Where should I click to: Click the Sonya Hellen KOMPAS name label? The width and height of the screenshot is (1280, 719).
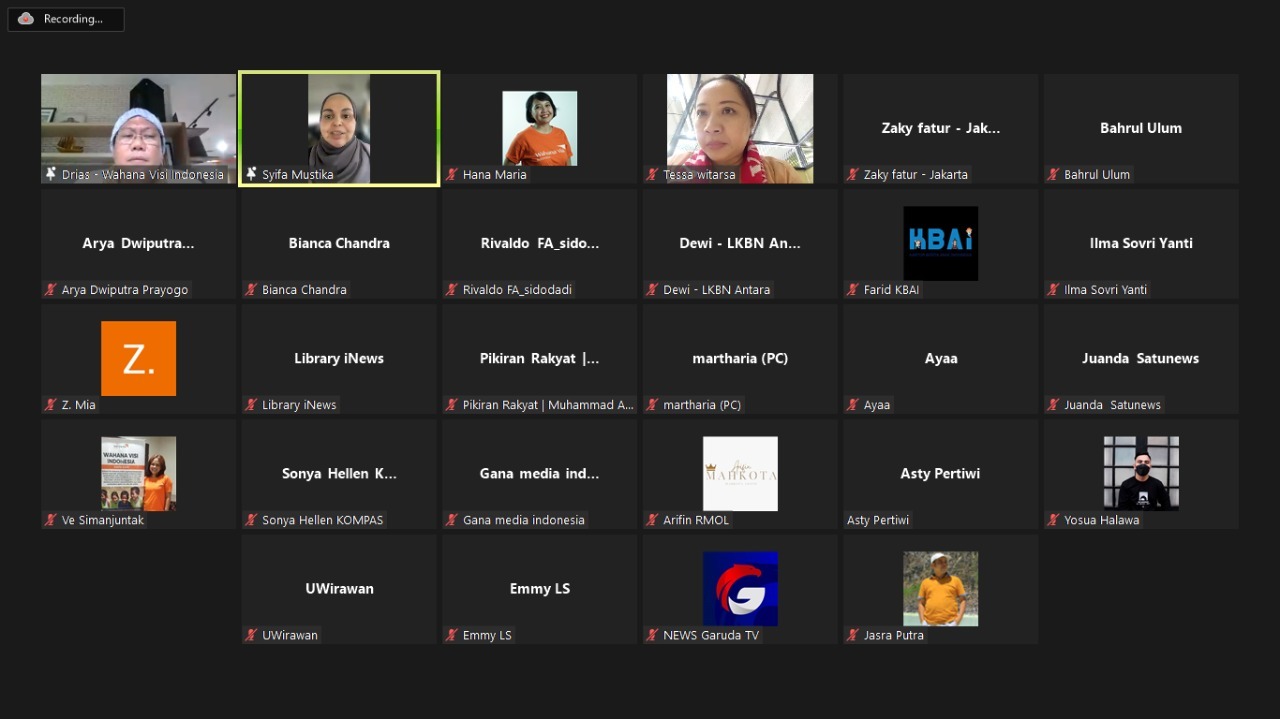click(x=322, y=520)
